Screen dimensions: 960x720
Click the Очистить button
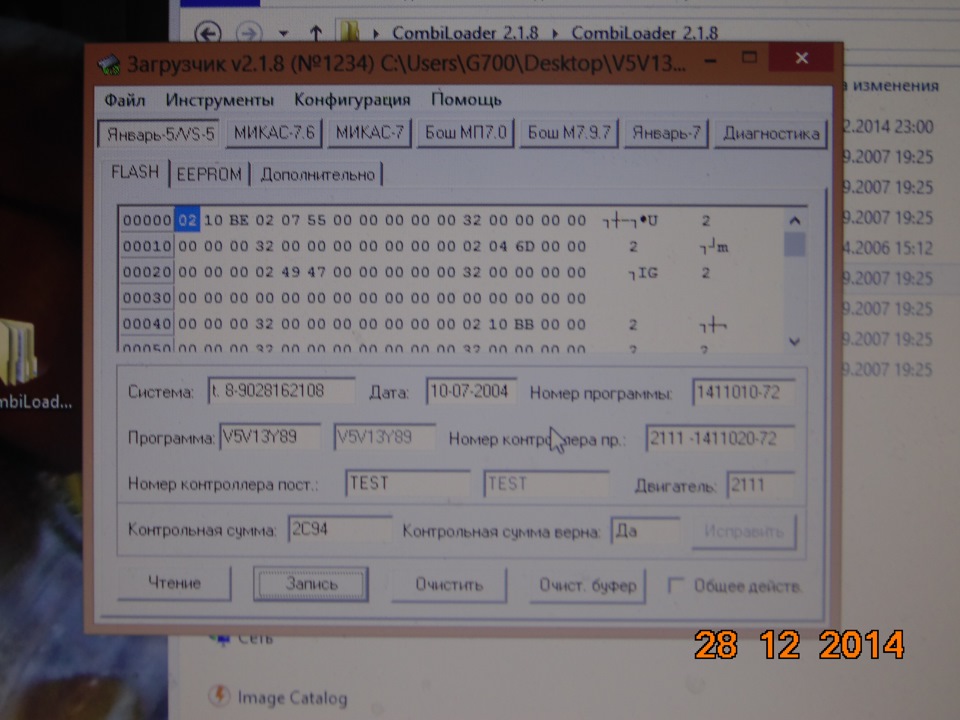tap(449, 585)
